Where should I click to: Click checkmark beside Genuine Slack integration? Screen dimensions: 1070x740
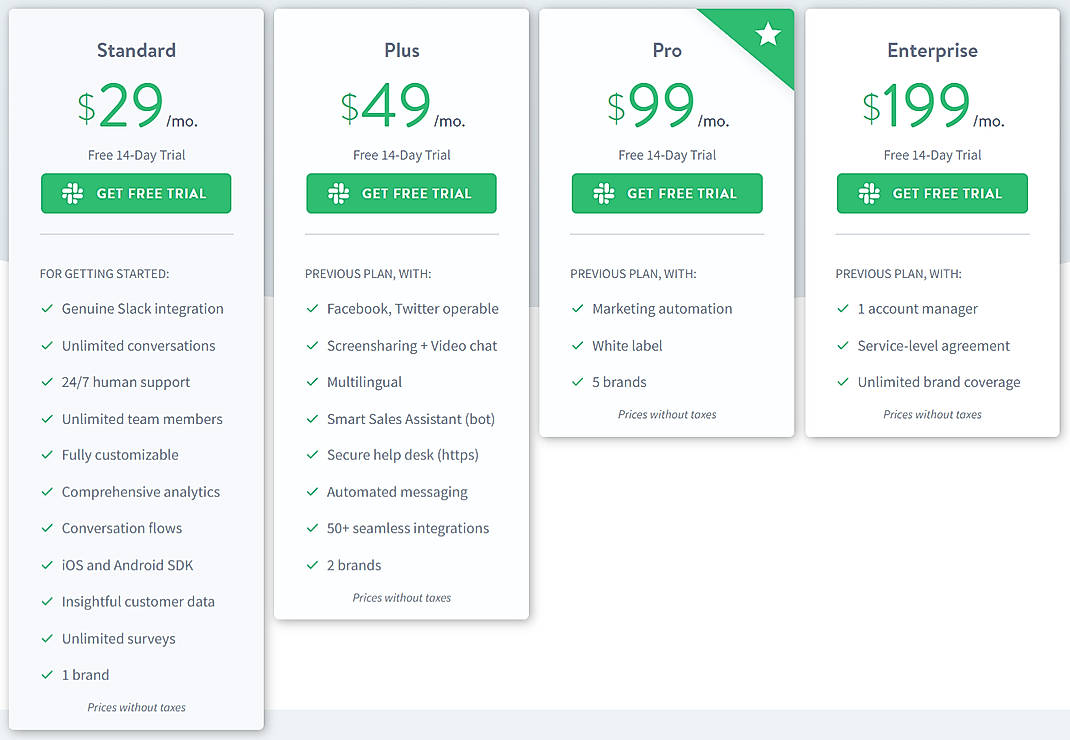(47, 309)
